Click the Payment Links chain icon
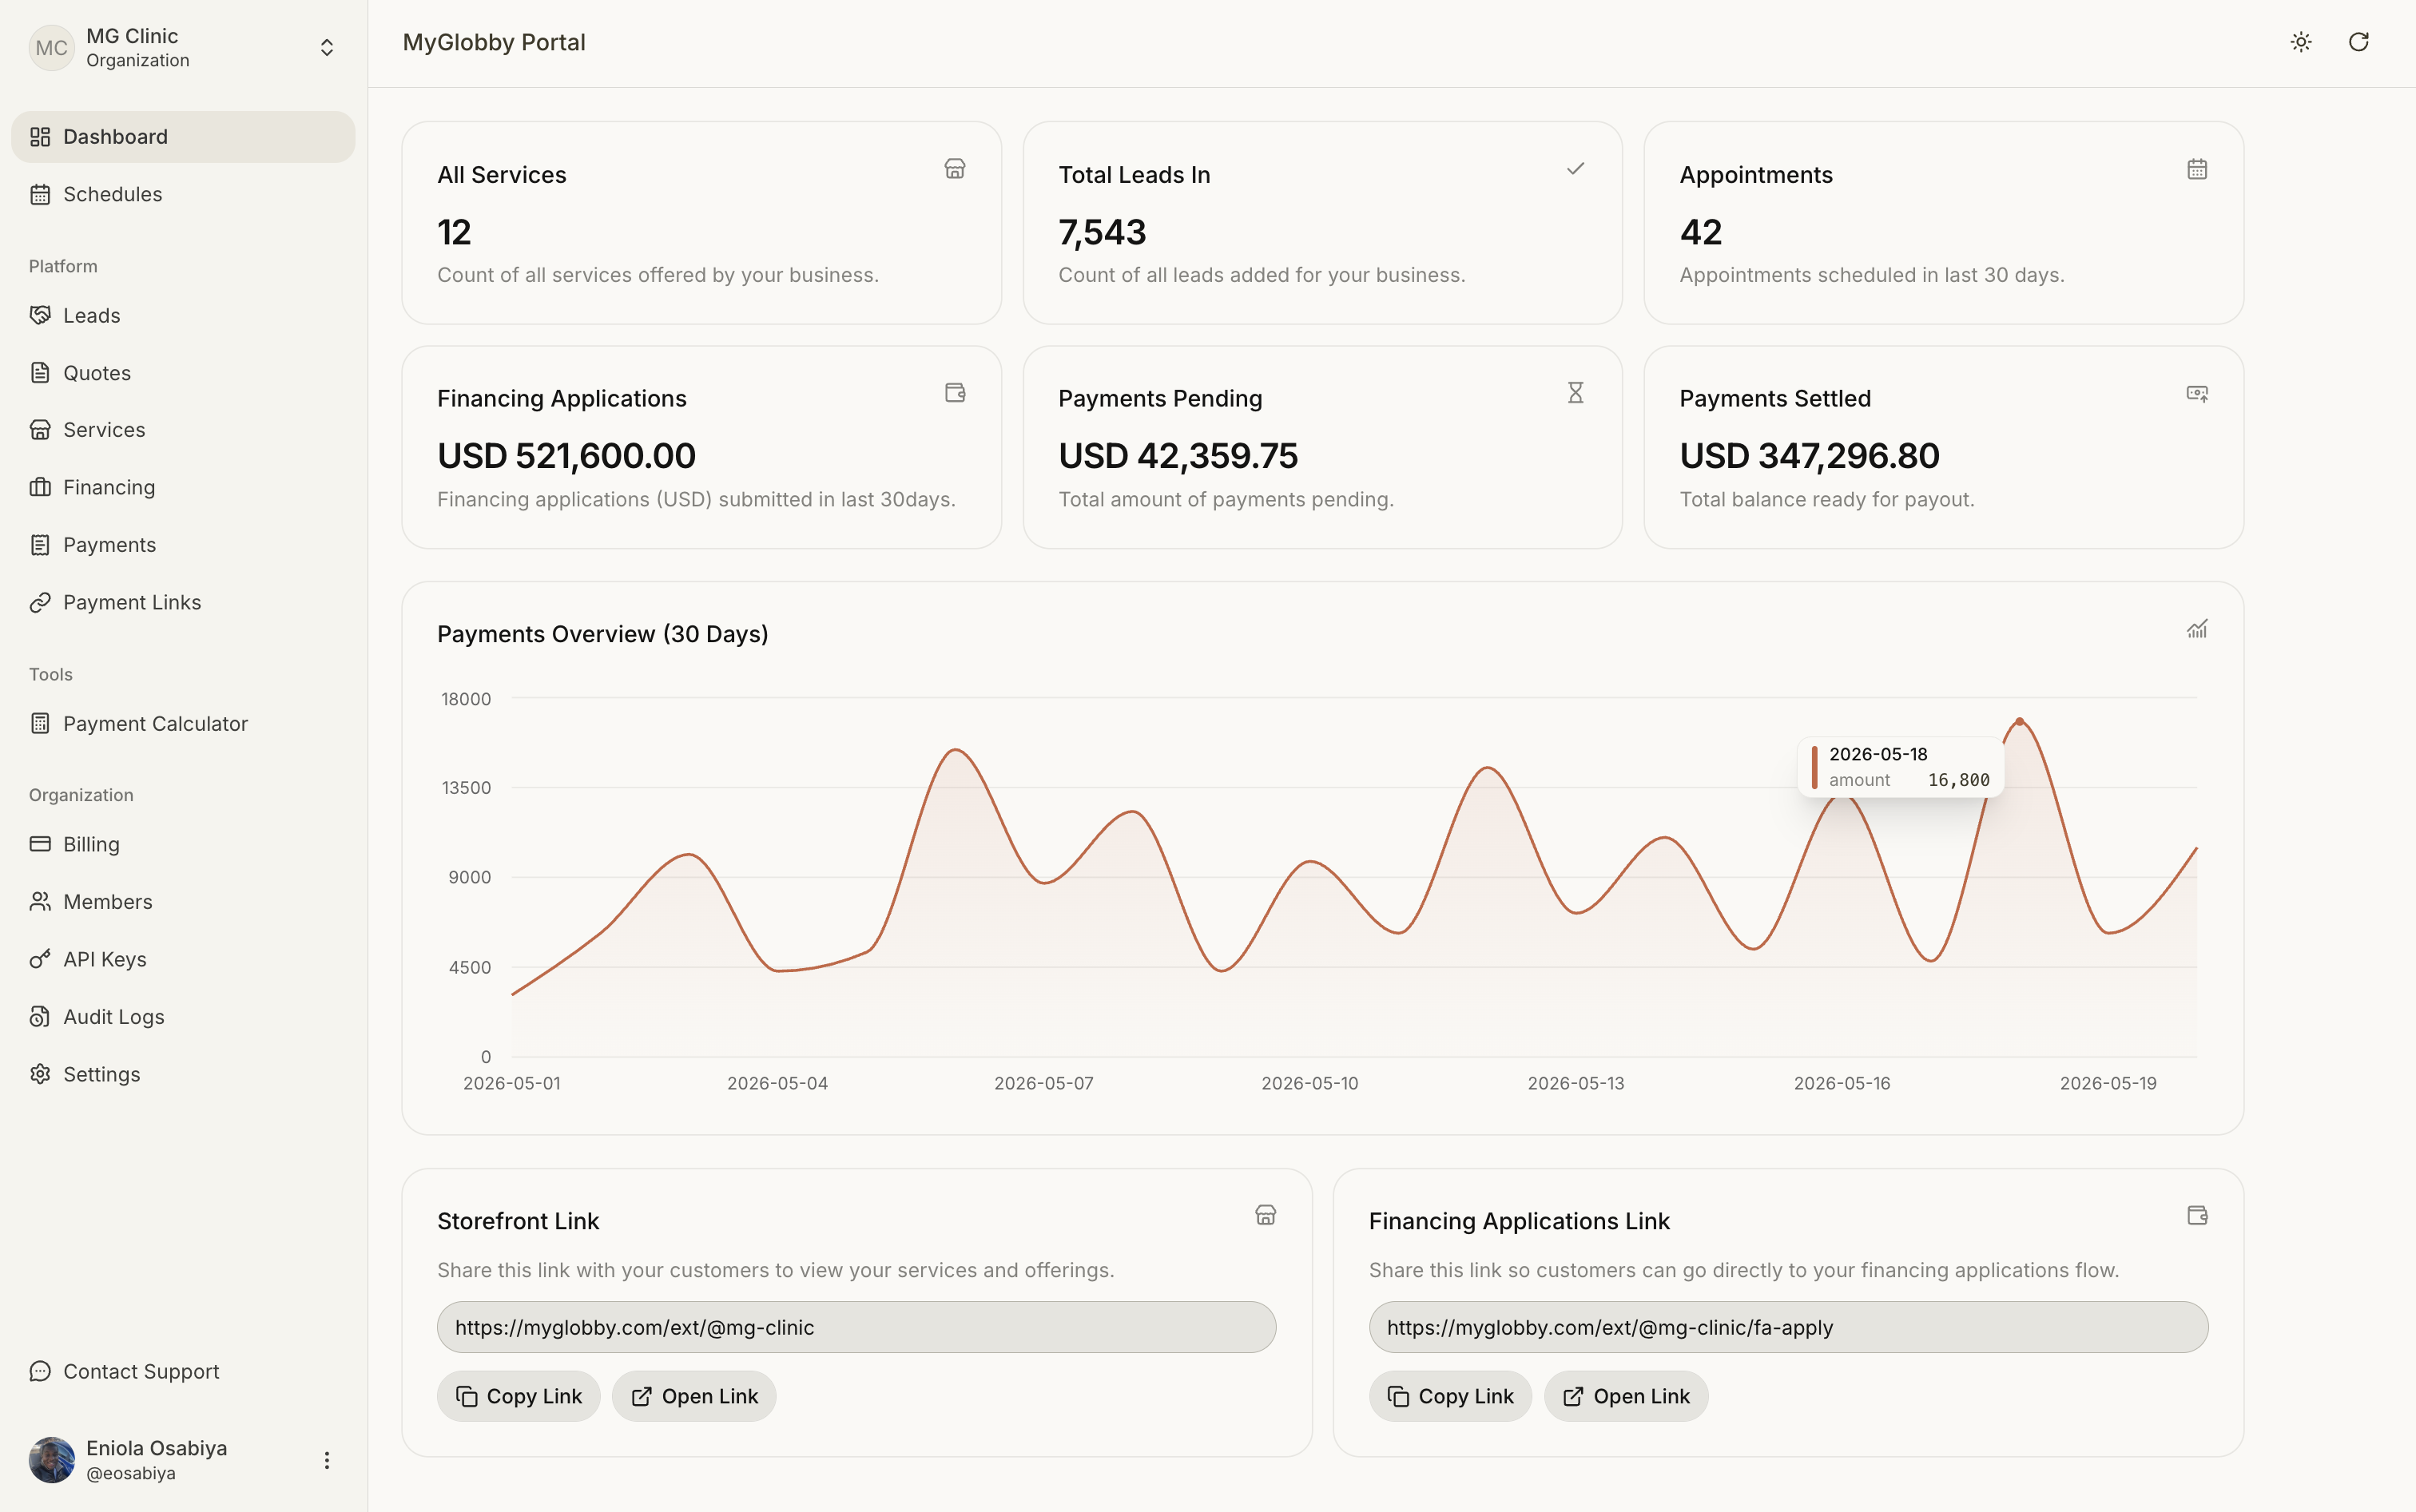Image resolution: width=2416 pixels, height=1512 pixels. 40,602
